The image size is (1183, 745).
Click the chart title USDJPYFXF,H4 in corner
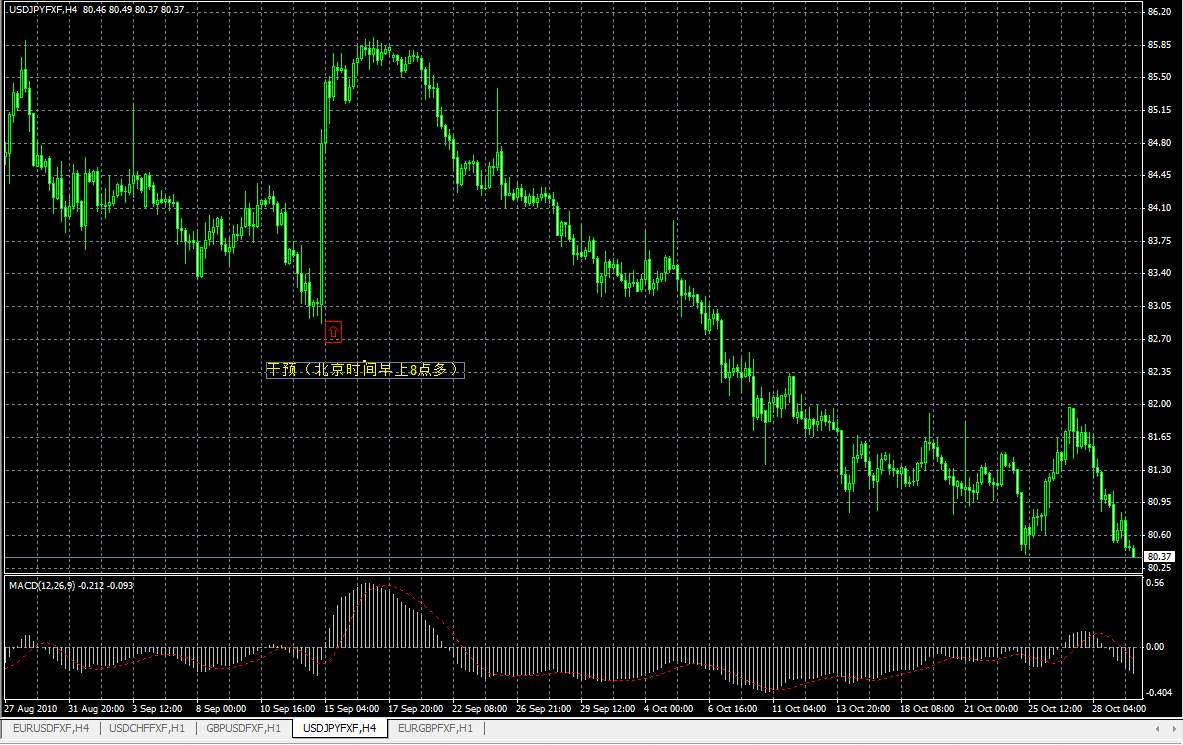click(40, 7)
